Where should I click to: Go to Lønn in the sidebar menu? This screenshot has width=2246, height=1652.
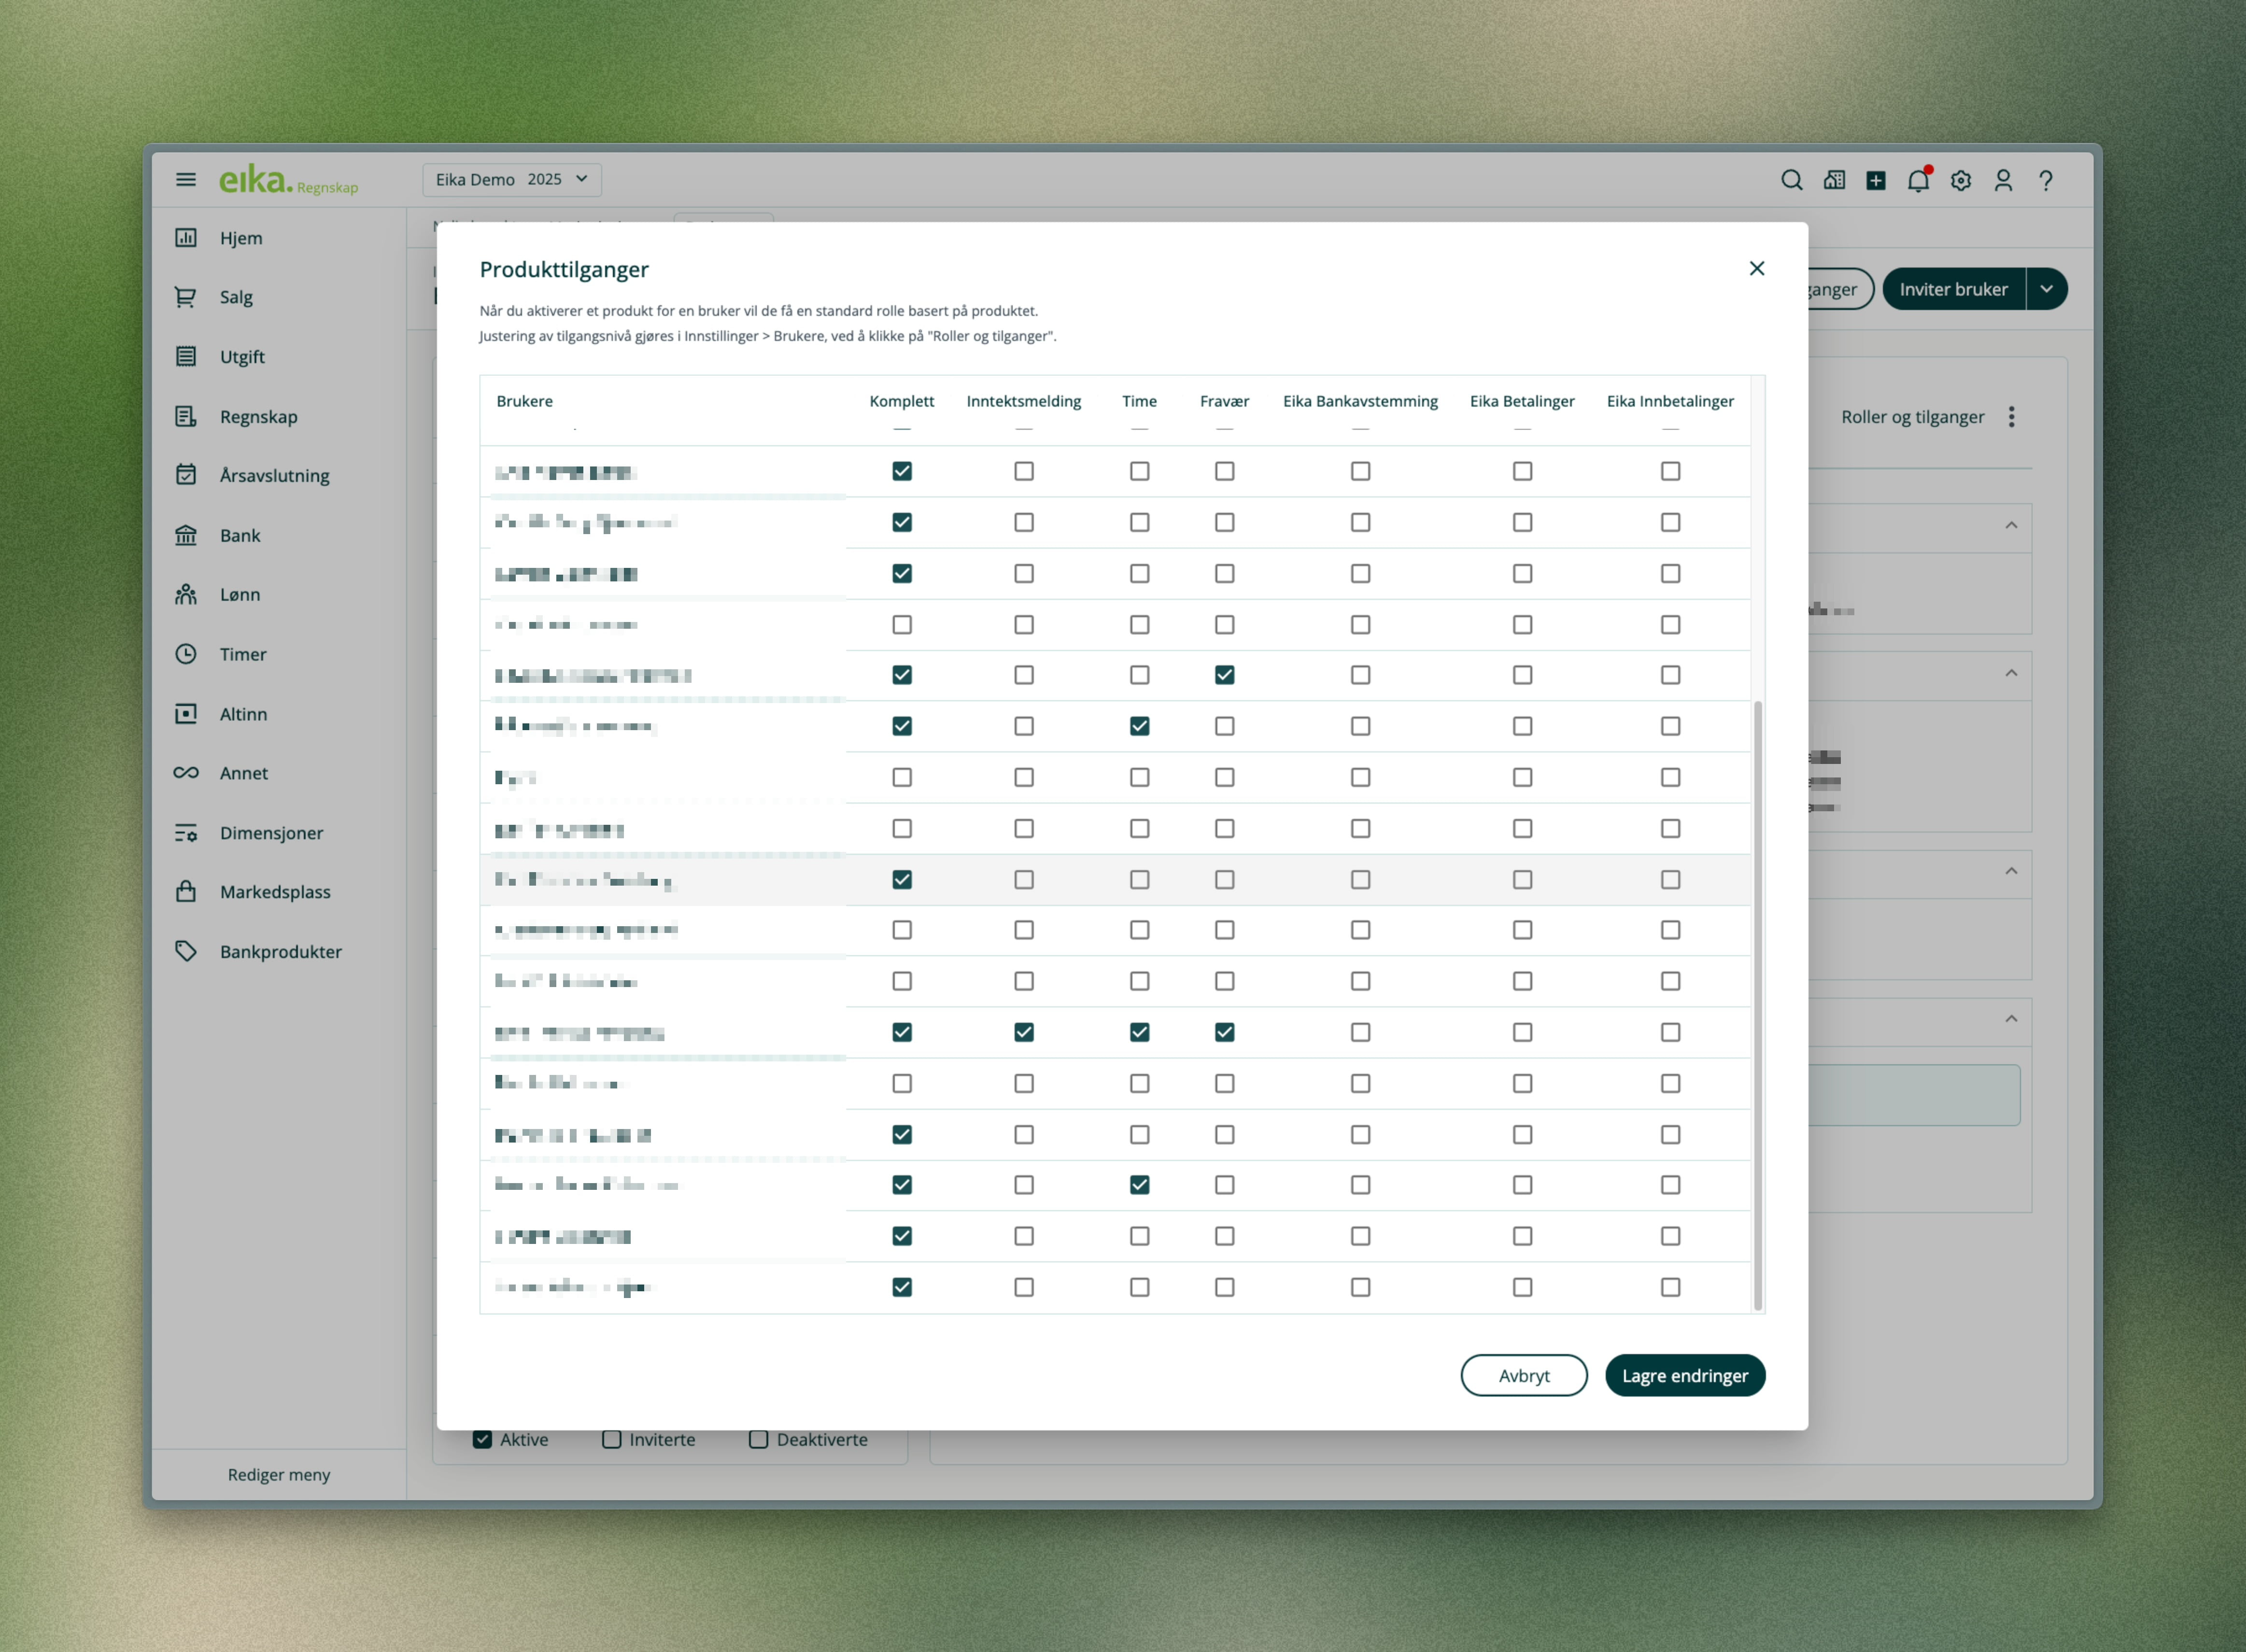tap(240, 594)
